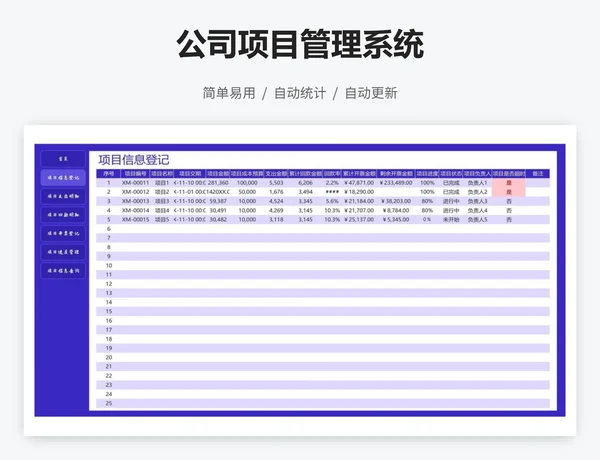This screenshot has height=460, width=600.
Task: Select the 负责人1 cell
Action: point(477,183)
